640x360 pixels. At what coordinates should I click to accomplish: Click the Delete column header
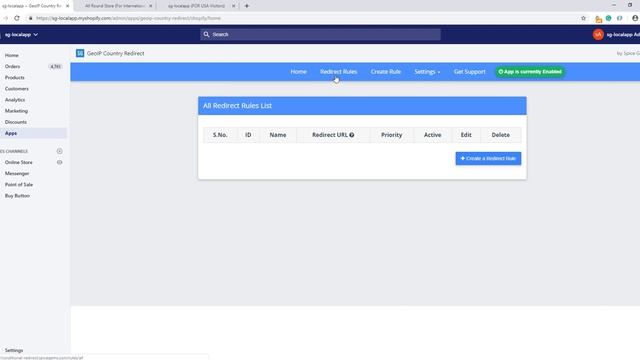pyautogui.click(x=500, y=135)
